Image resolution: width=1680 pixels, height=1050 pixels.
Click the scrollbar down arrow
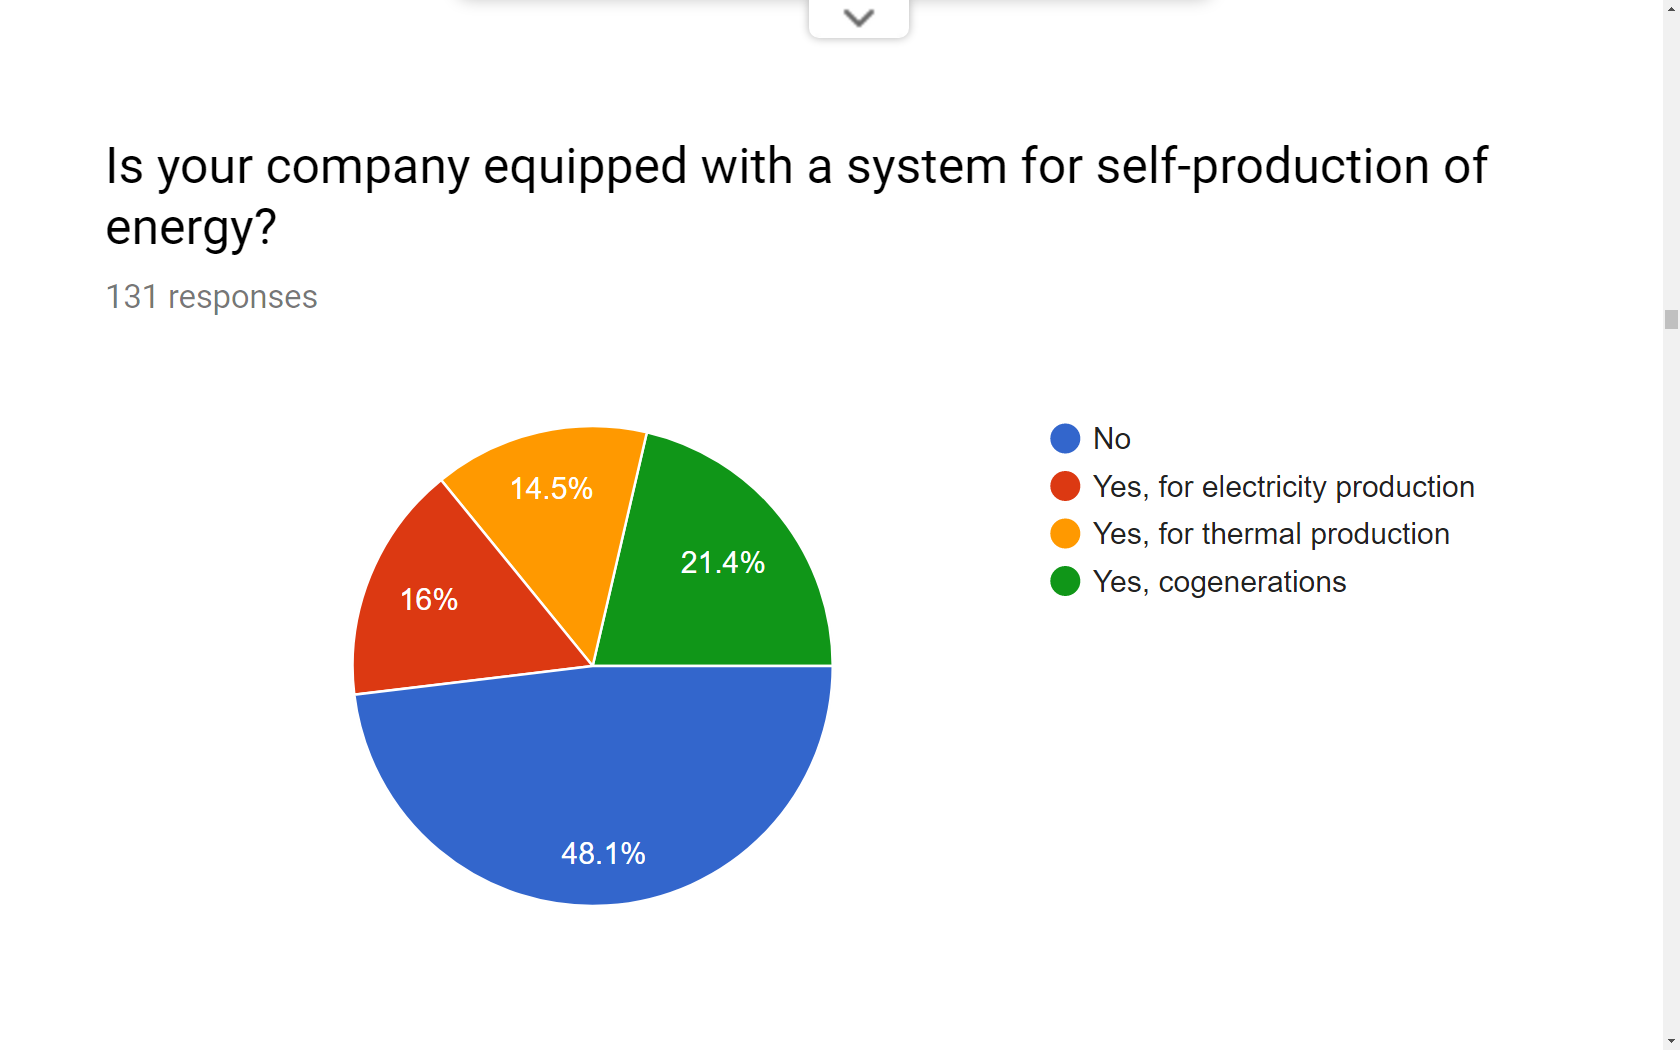click(x=1671, y=1041)
